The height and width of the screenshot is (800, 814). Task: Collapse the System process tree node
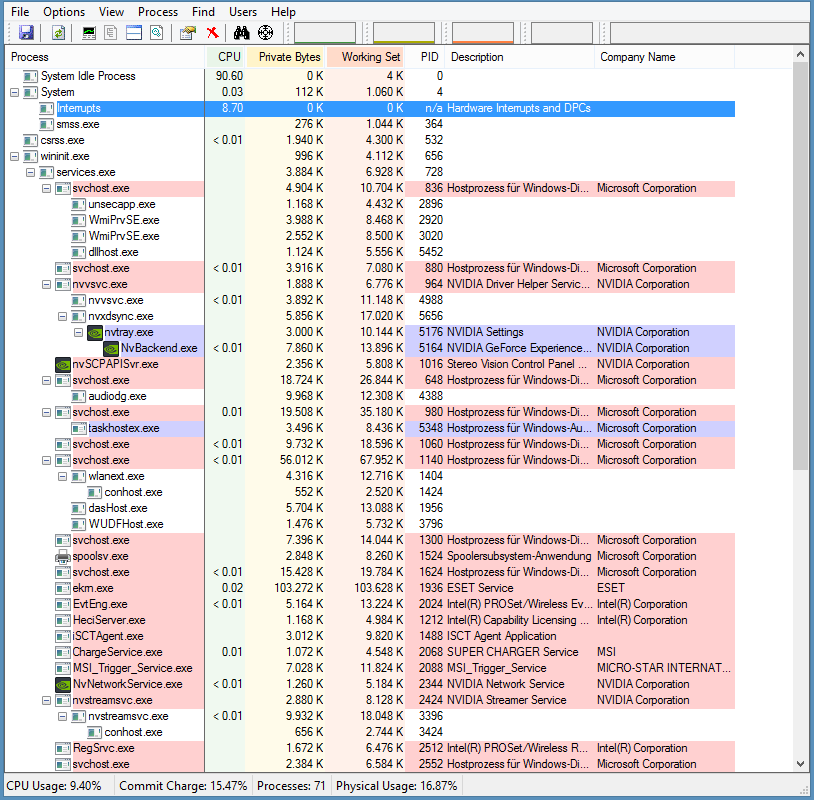point(15,92)
